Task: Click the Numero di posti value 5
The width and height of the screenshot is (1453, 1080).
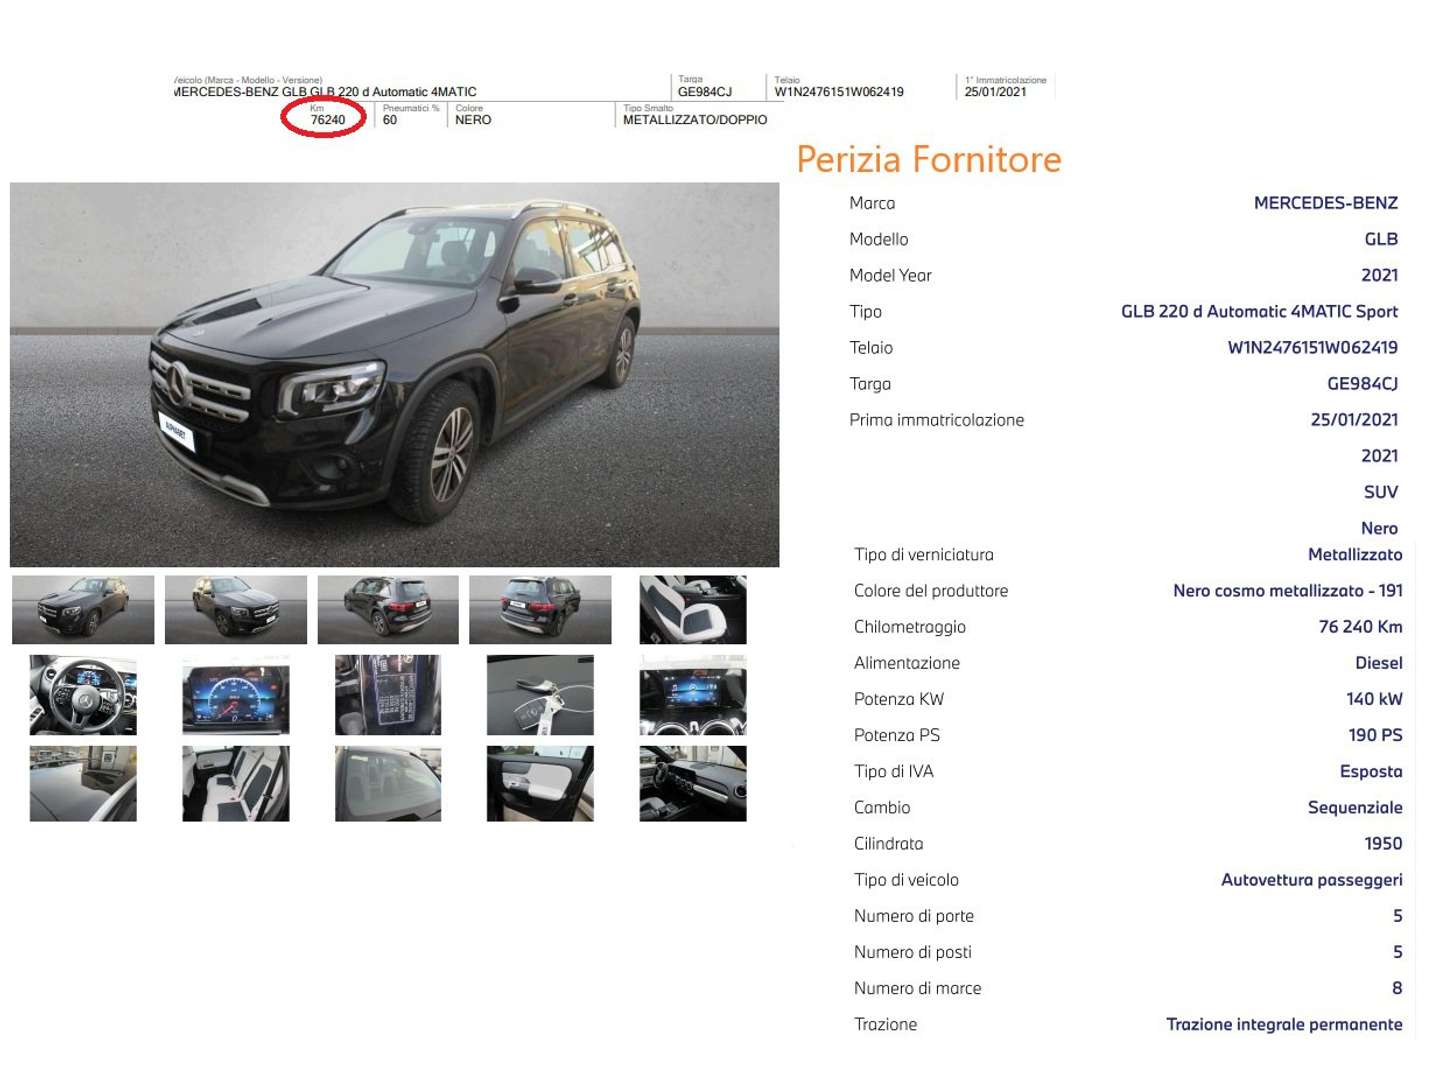Action: point(1397,952)
